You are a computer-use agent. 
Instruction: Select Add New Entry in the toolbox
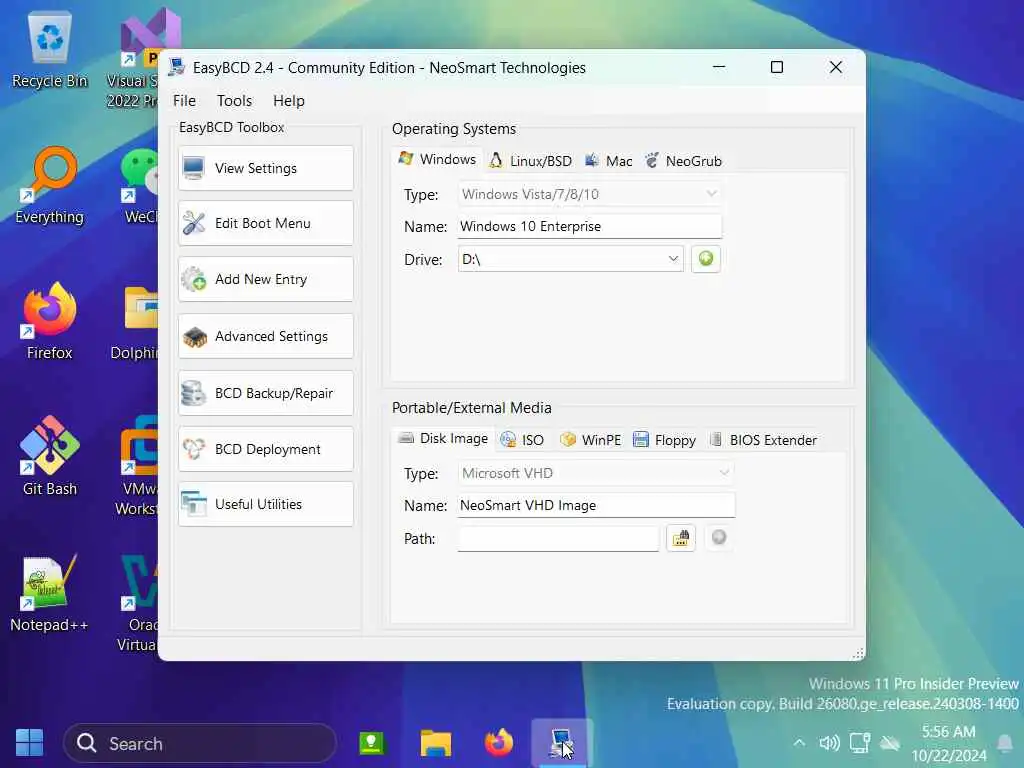(x=266, y=280)
